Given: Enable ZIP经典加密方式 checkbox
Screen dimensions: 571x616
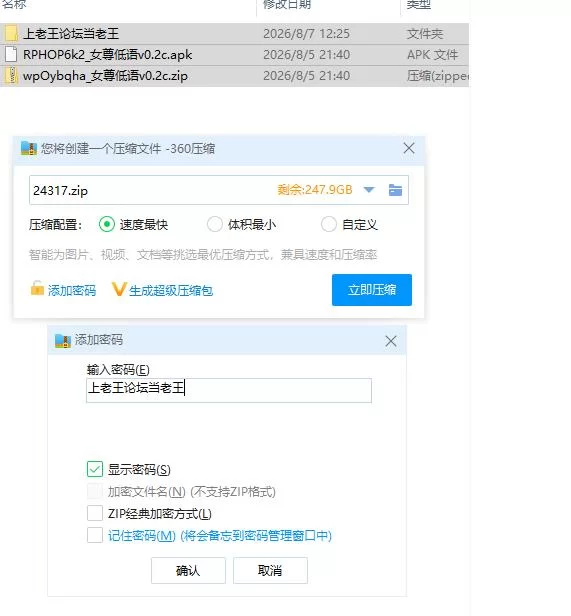Looking at the screenshot, I should (x=95, y=513).
